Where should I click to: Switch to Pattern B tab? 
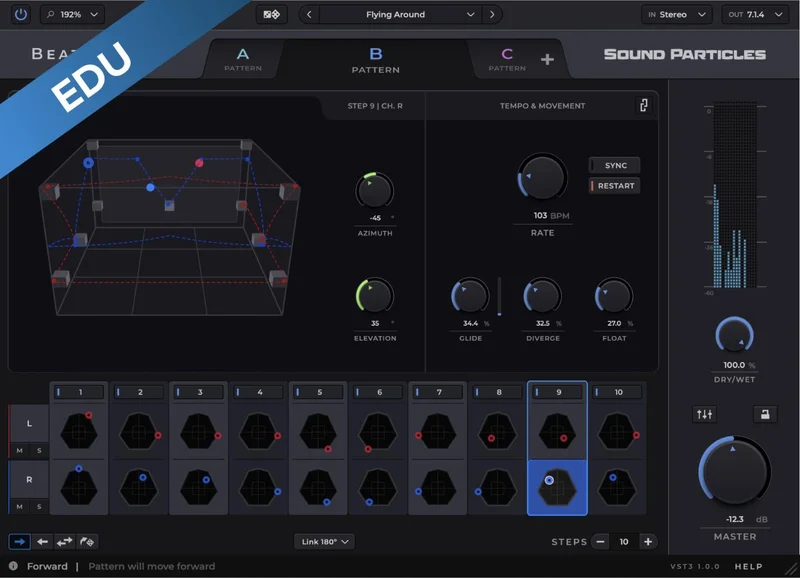click(x=376, y=59)
